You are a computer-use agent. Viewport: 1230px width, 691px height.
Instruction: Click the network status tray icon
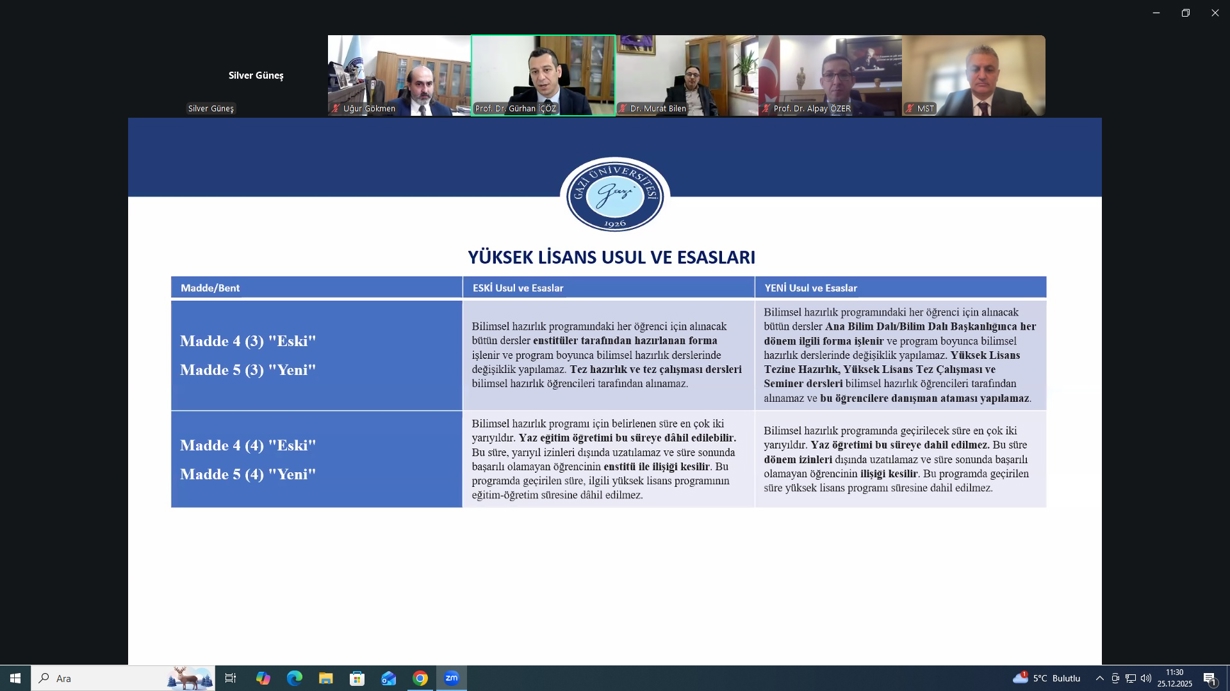[x=1130, y=678]
